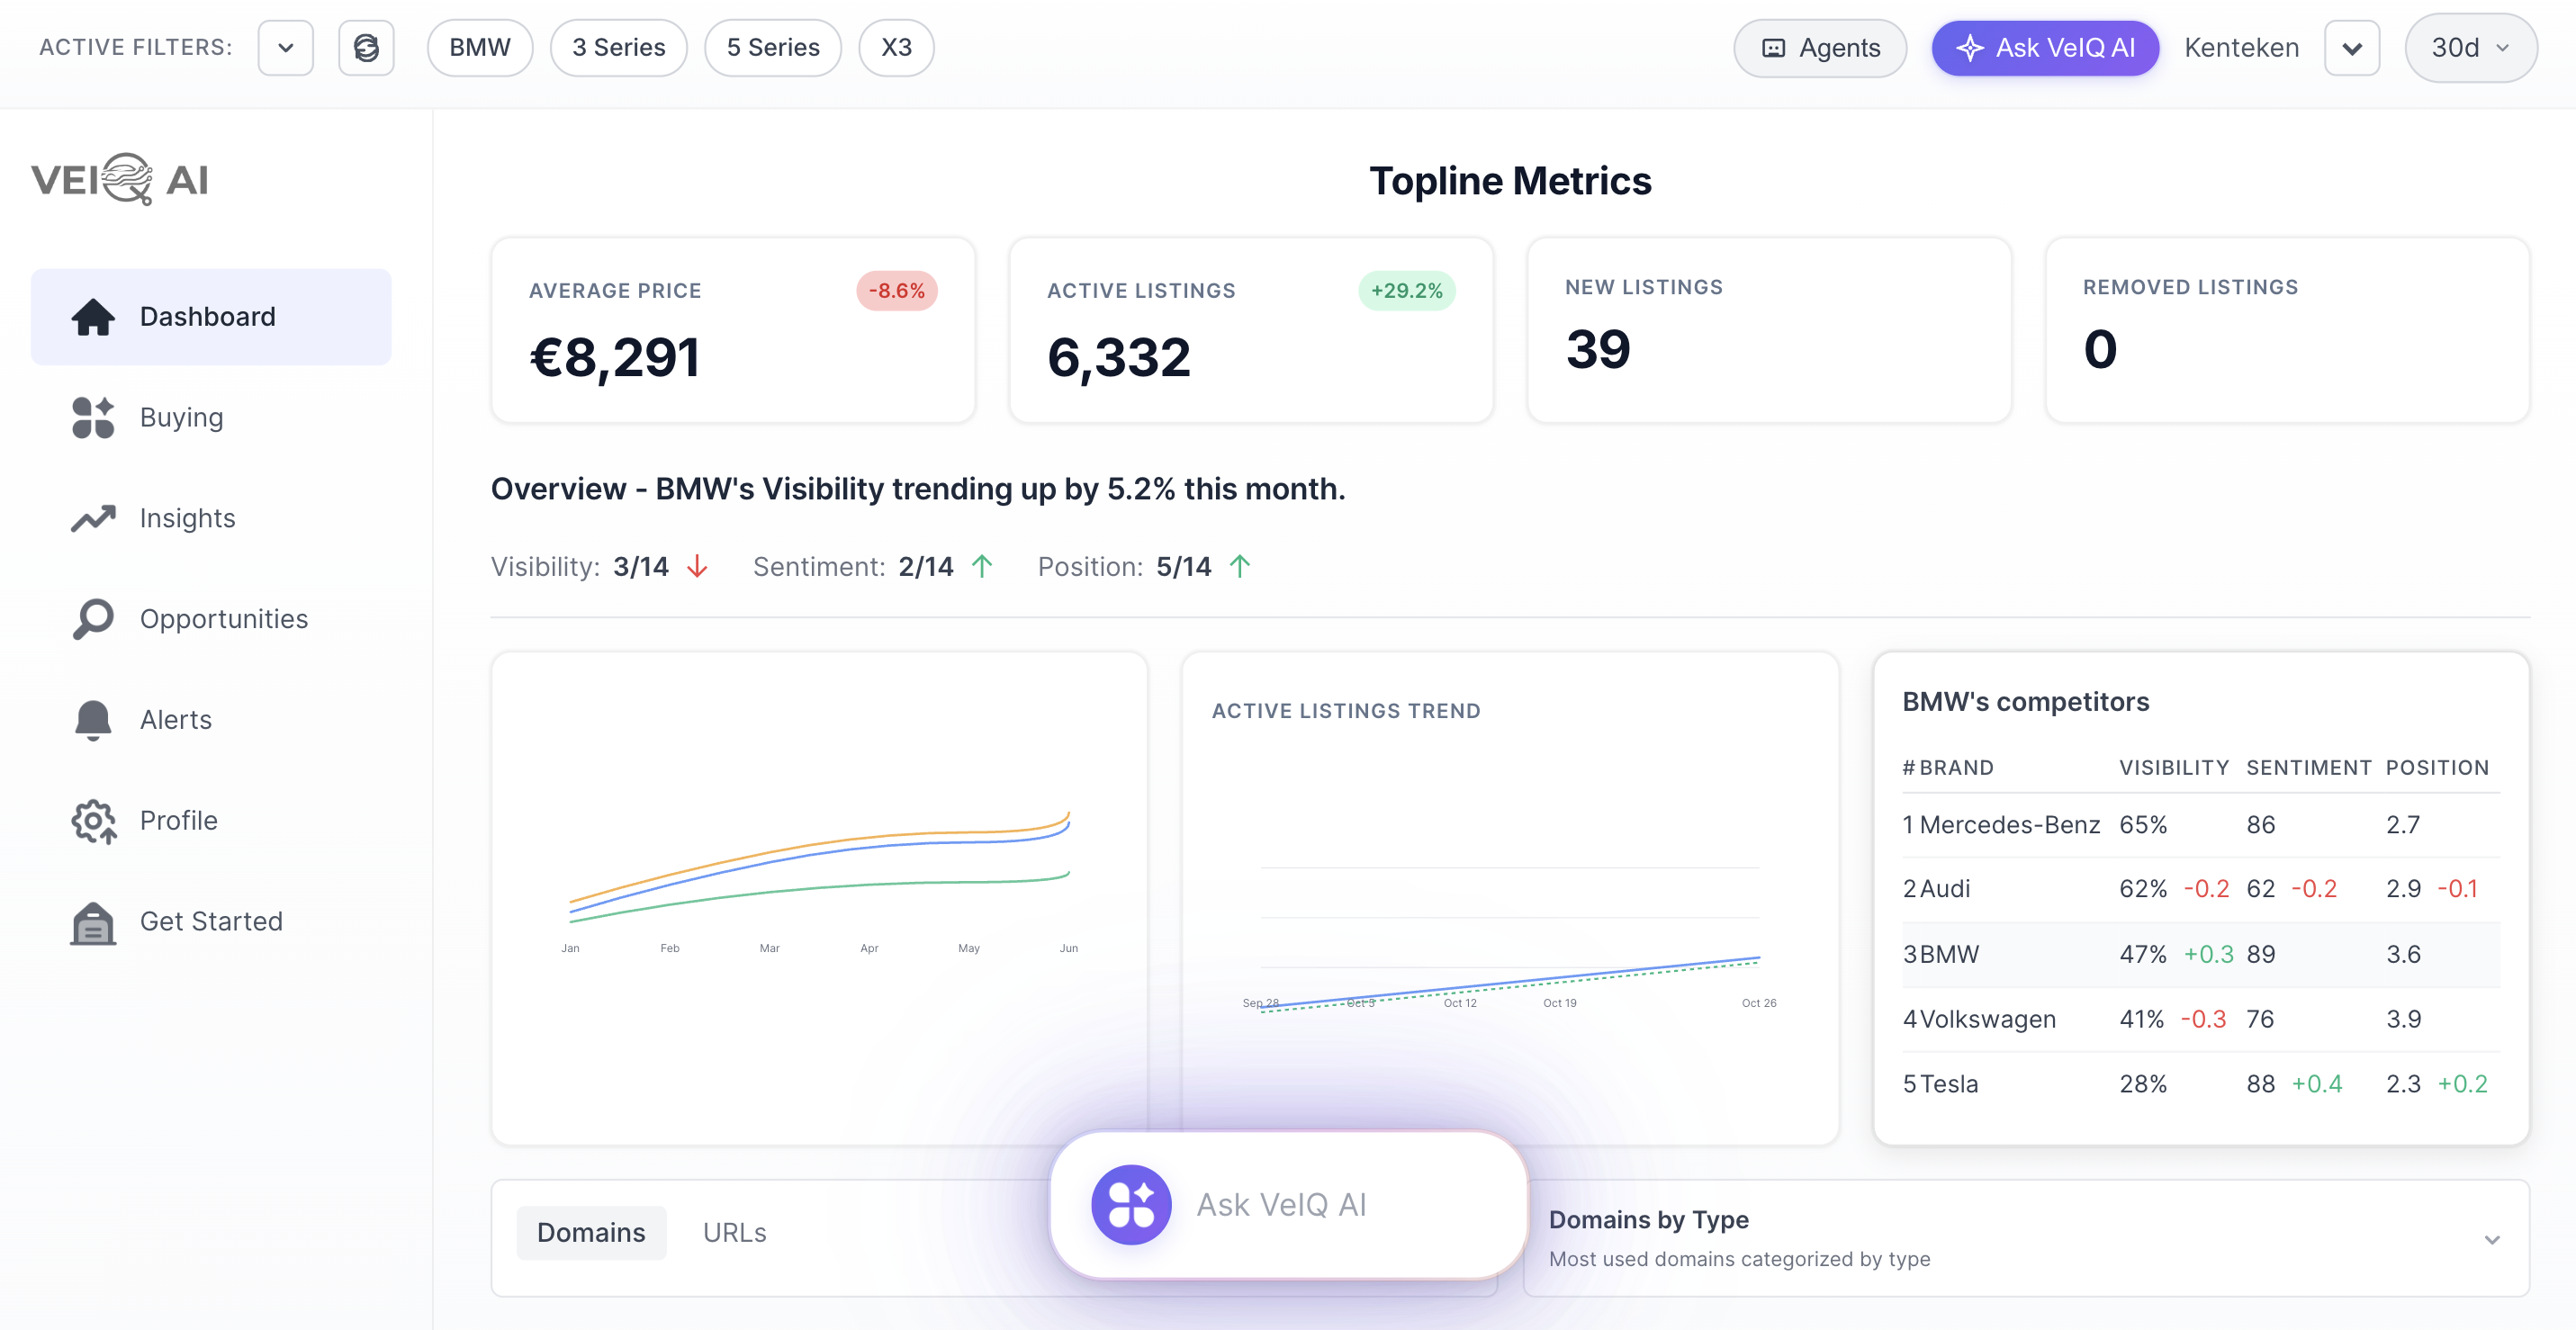Expand the Active Filters chevron dropdown
The height and width of the screenshot is (1330, 2576).
click(x=285, y=47)
